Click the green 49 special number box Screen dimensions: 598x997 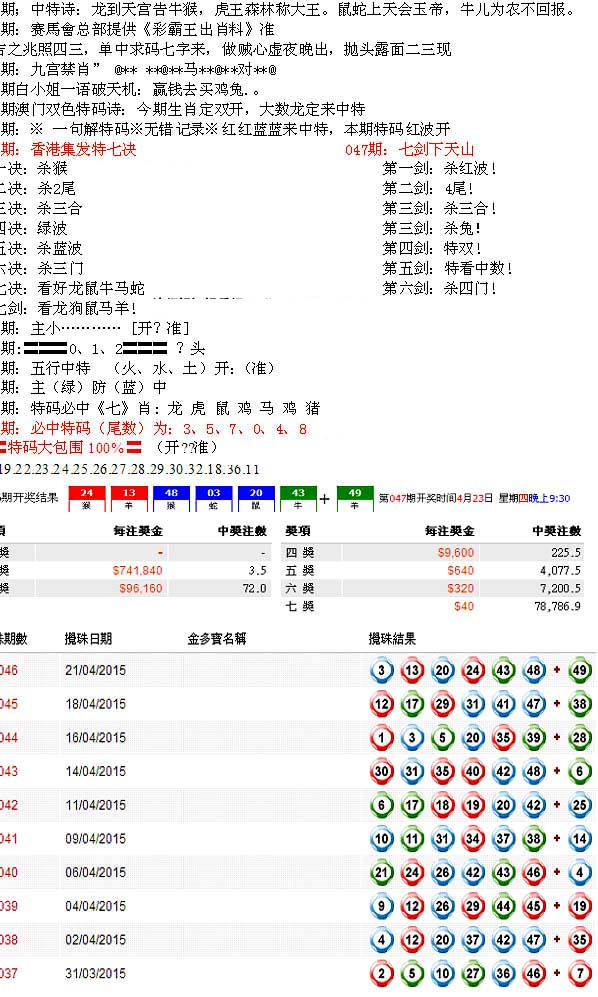(355, 498)
